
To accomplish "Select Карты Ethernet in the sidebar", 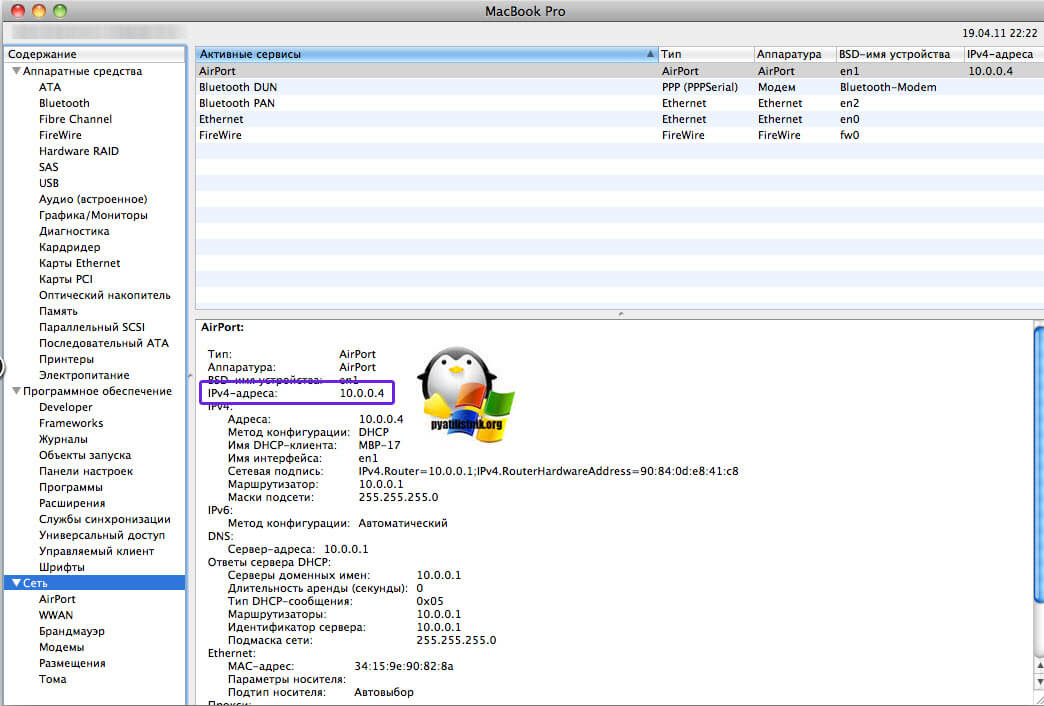I will point(79,263).
